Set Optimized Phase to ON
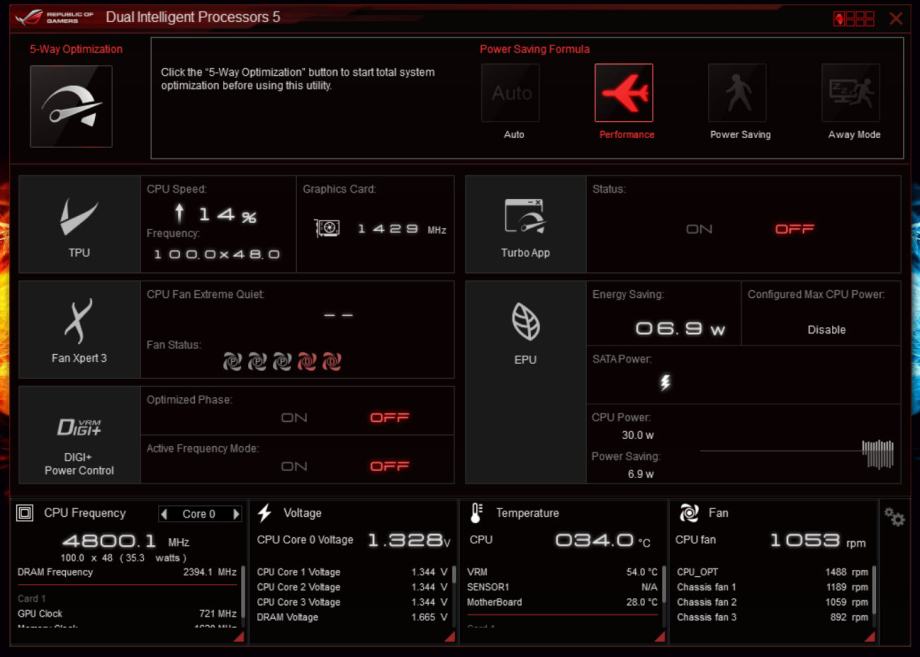Screen dimensions: 920x657 pos(294,418)
